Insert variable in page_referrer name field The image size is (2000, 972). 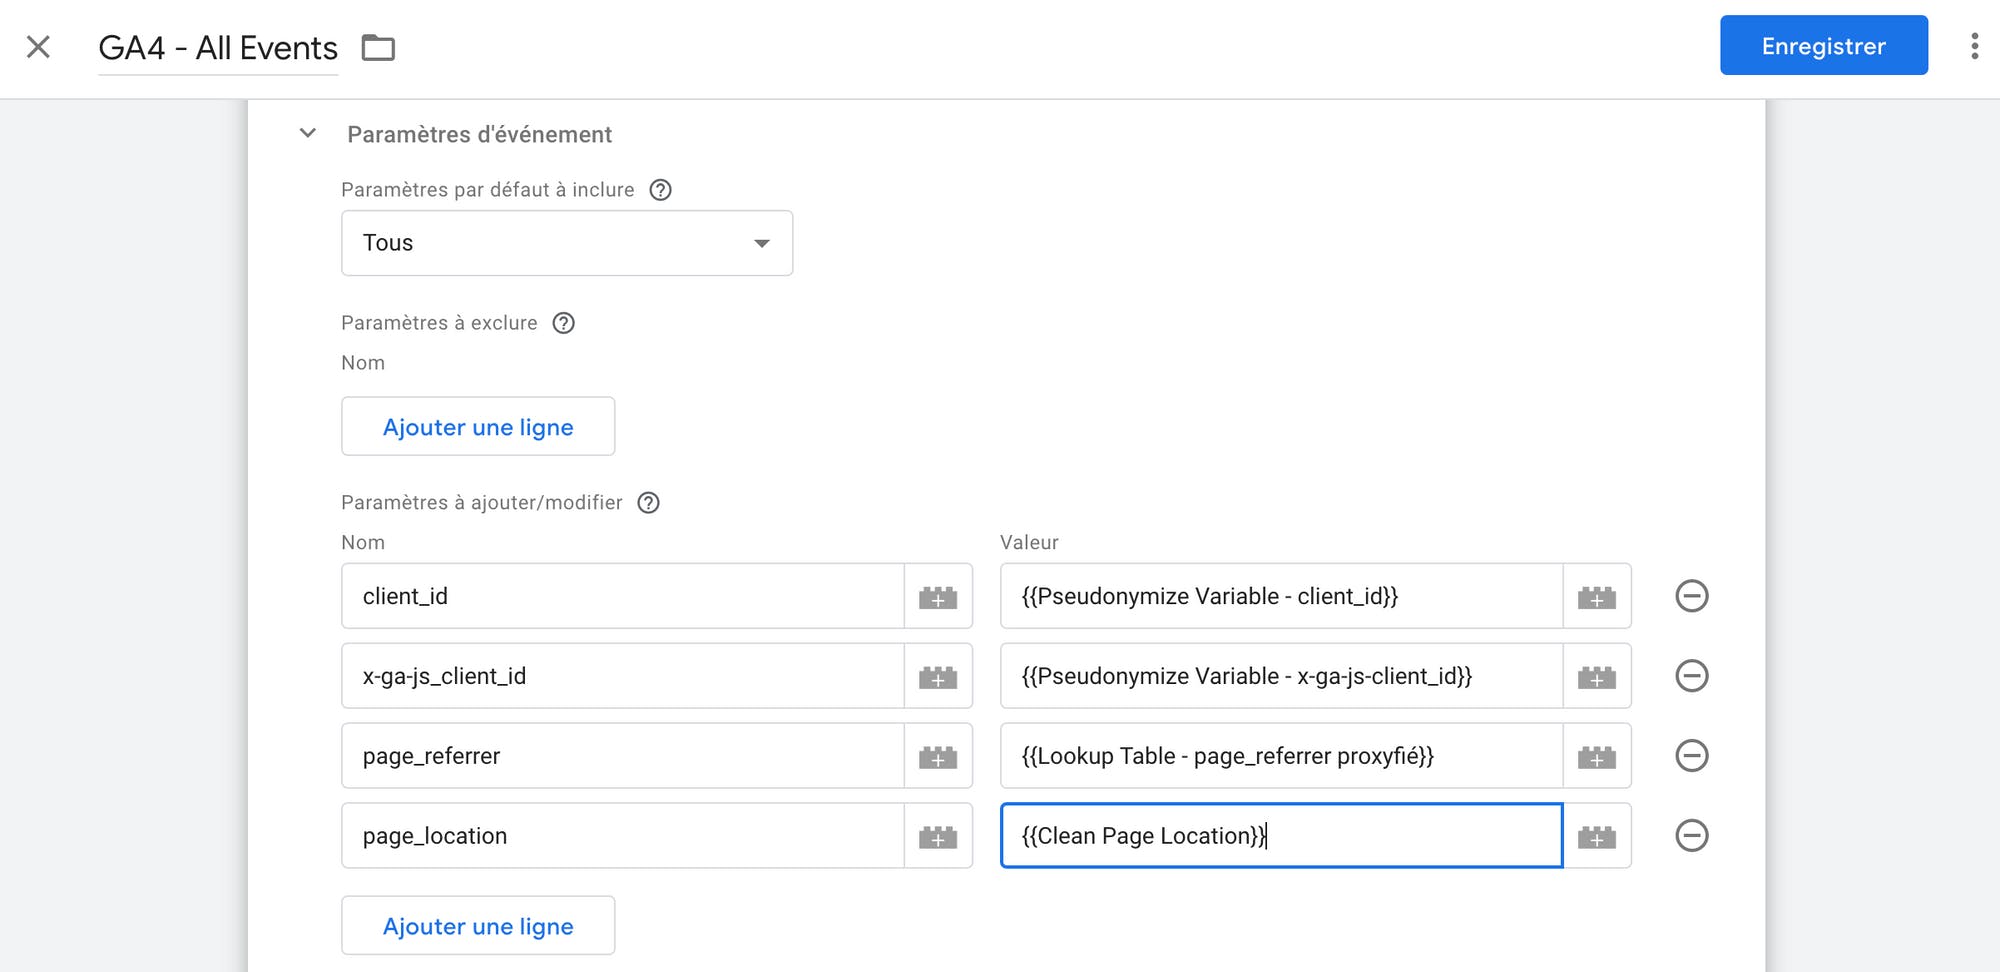click(x=938, y=757)
